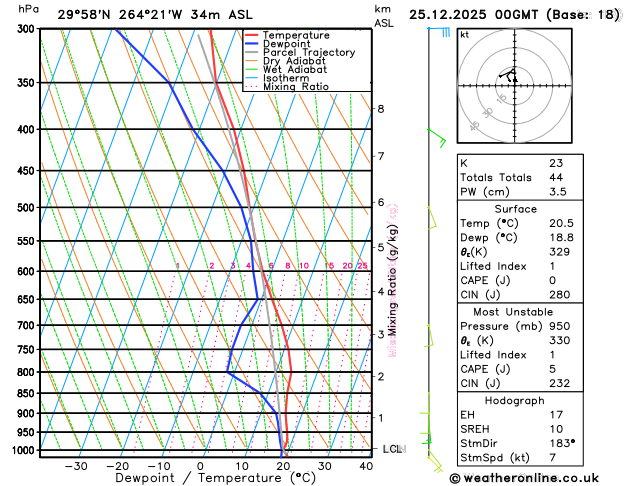The height and width of the screenshot is (486, 629).
Task: Click the 40 temperature axis label
Action: (366, 466)
